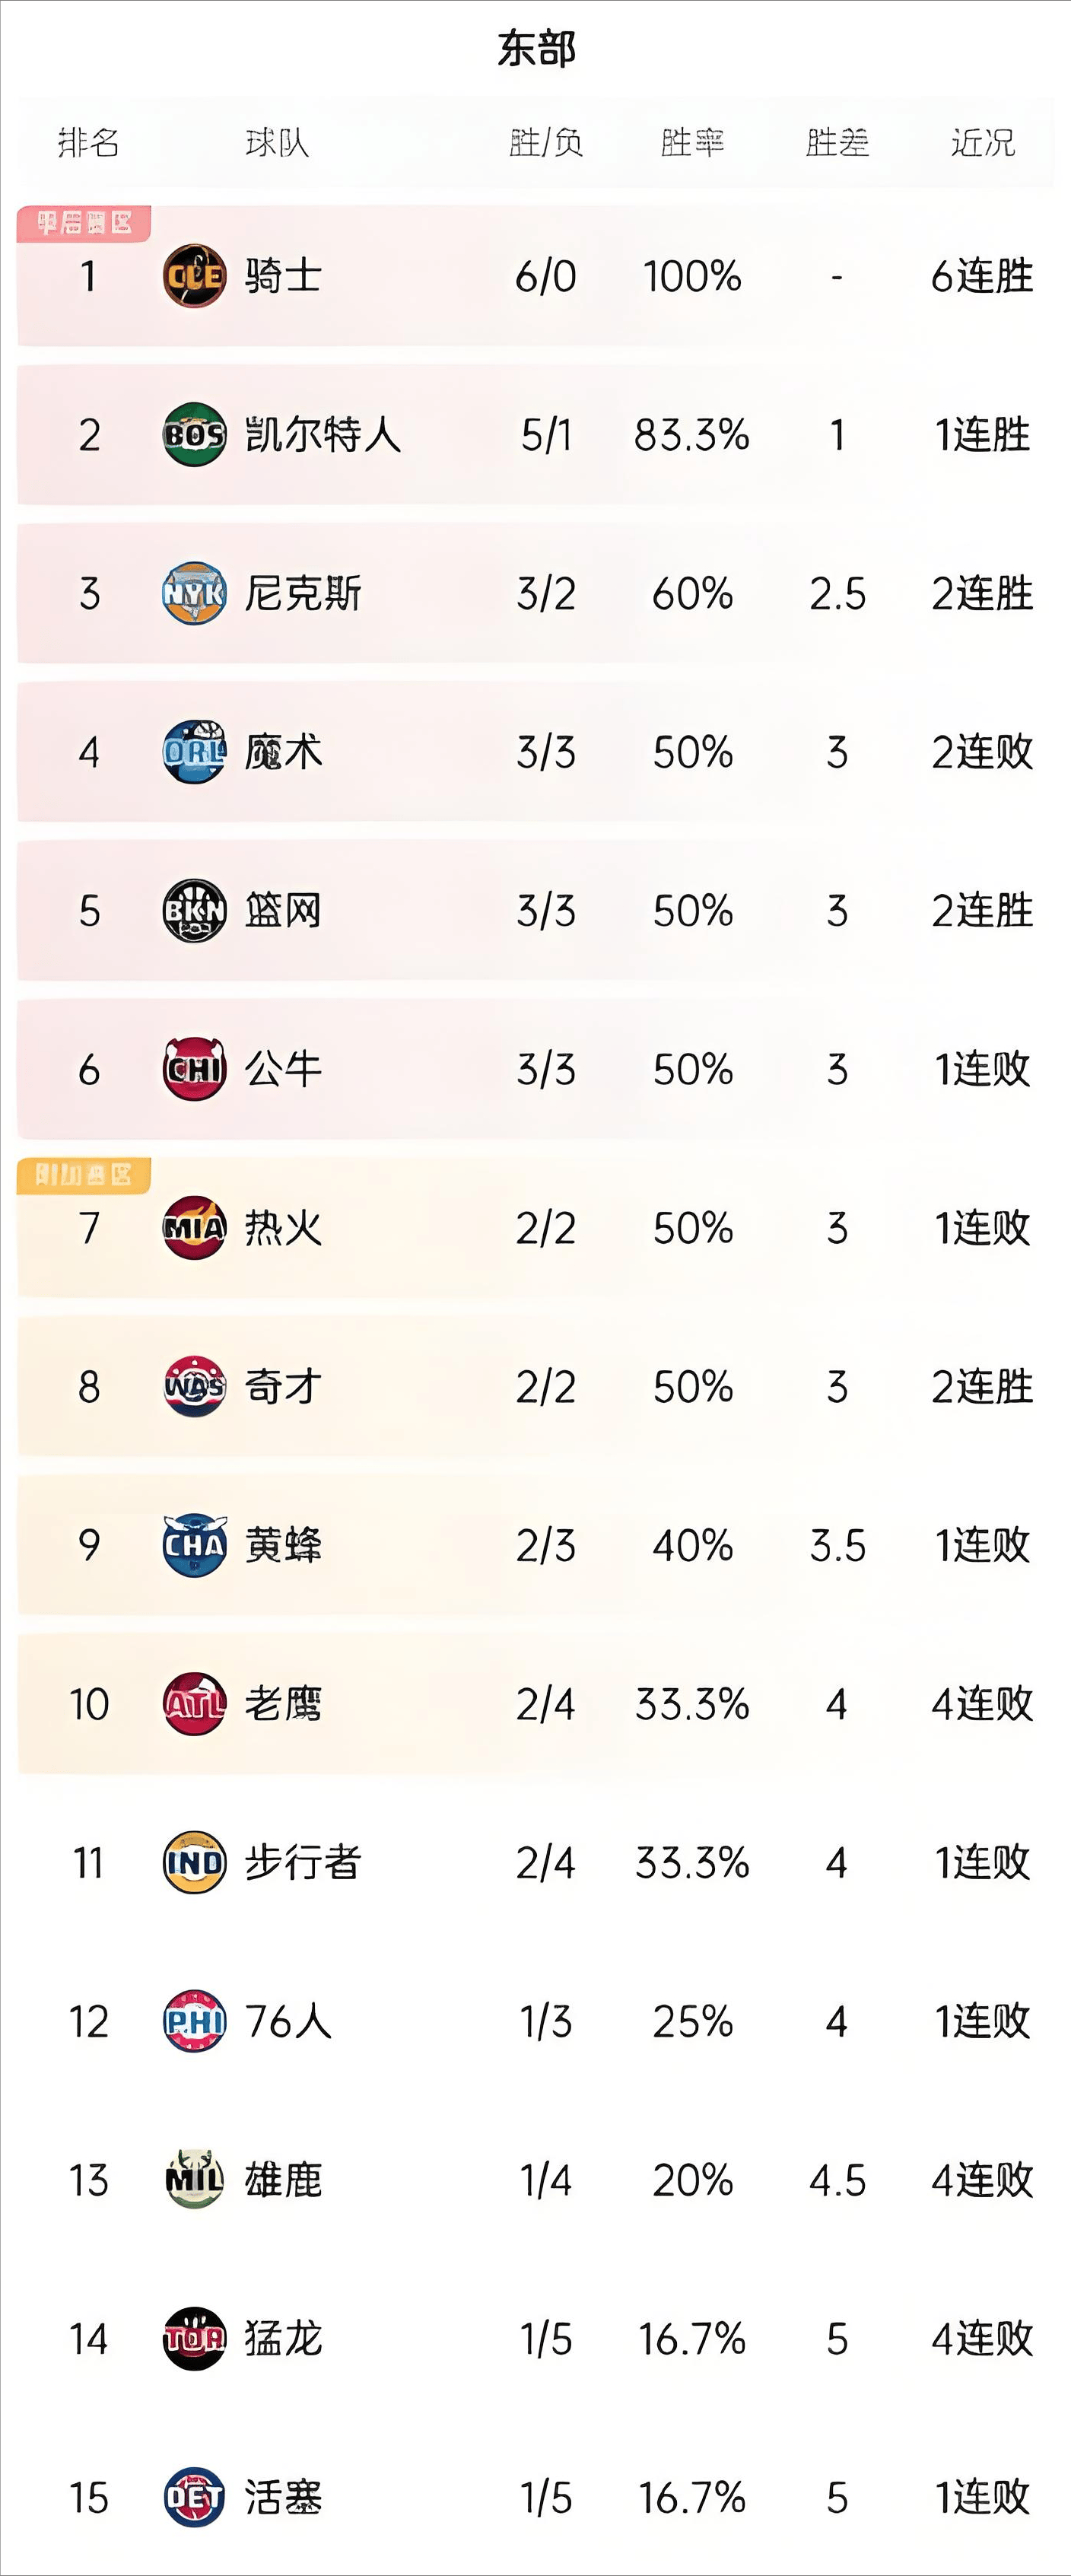
Task: Tap the Nets BKN team logo
Action: [x=194, y=911]
